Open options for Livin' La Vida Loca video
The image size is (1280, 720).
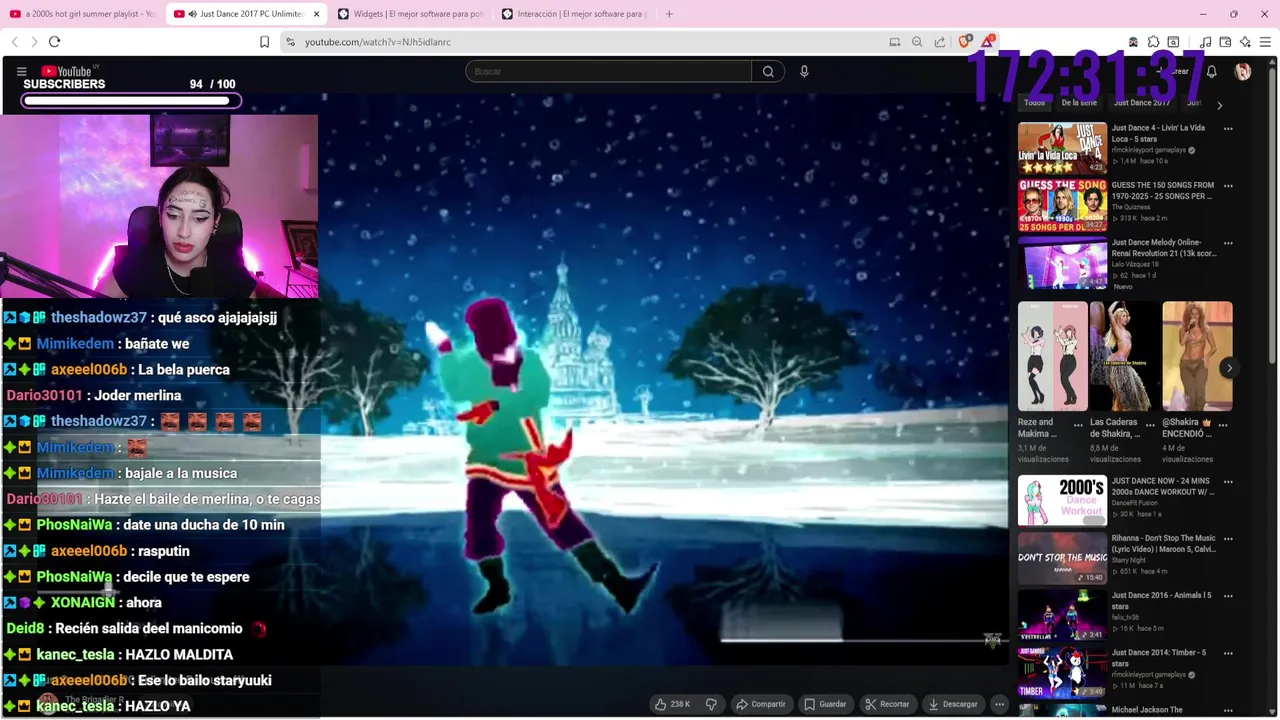(x=1228, y=129)
